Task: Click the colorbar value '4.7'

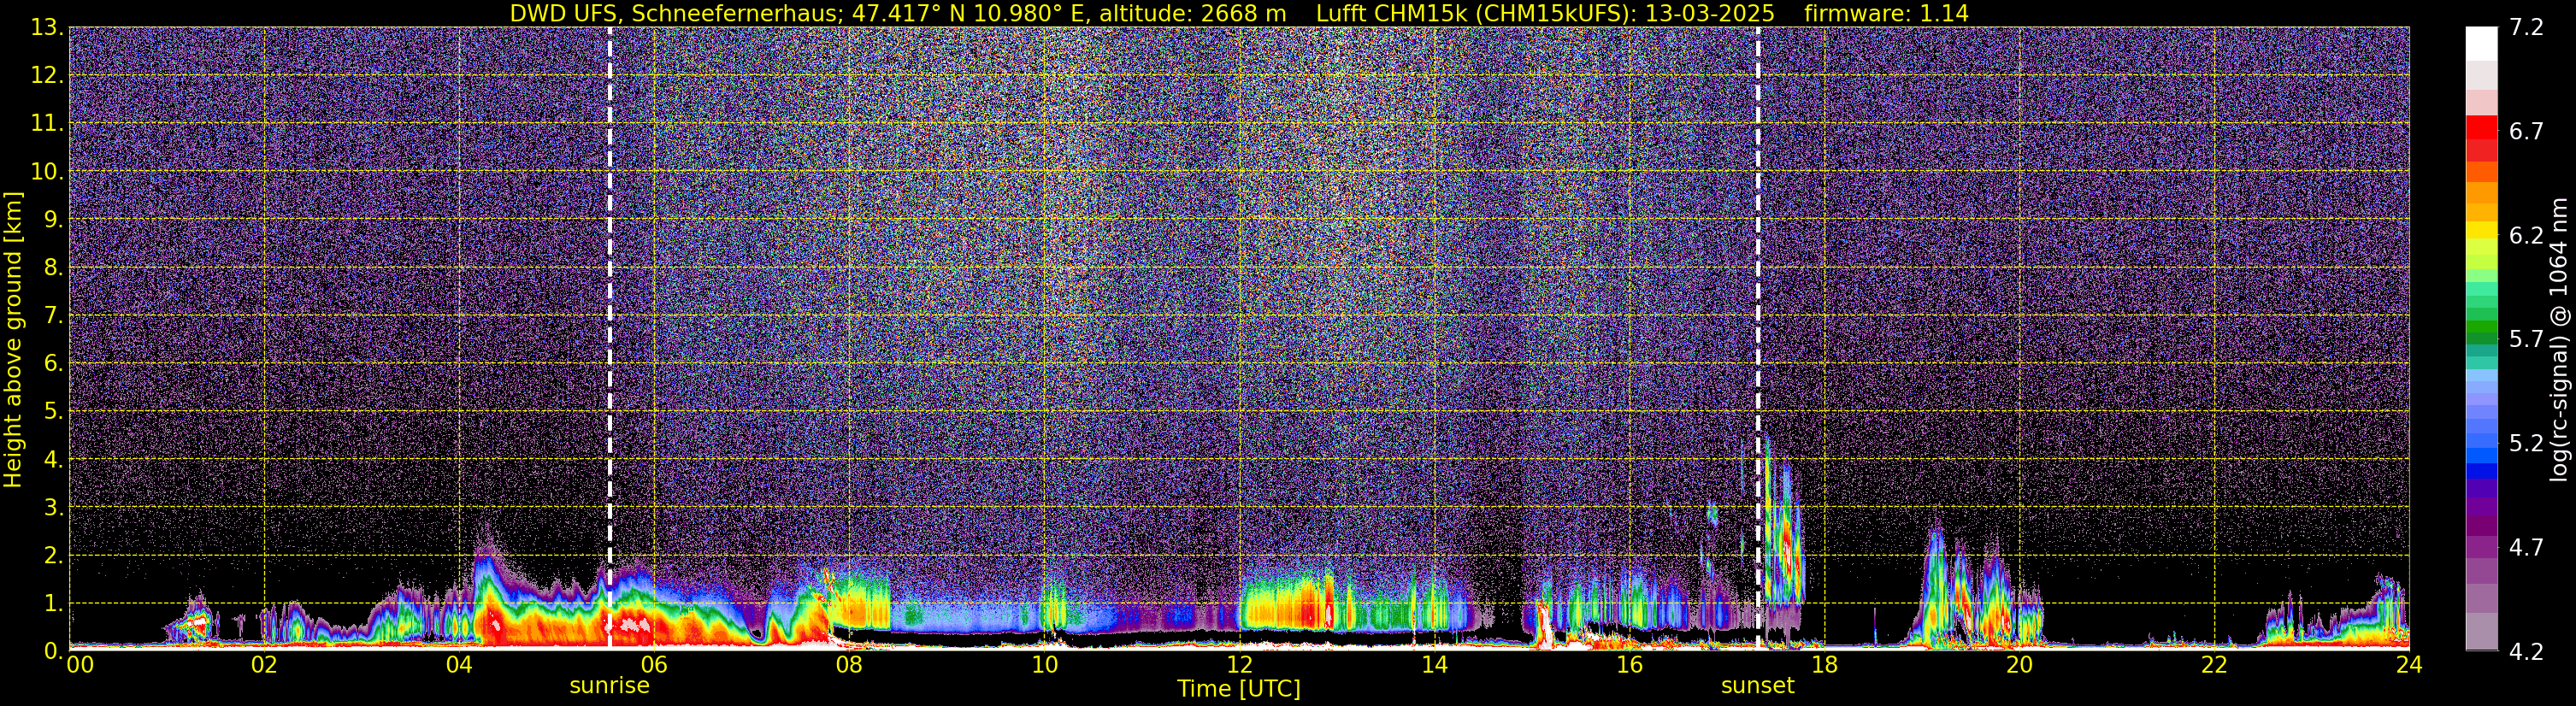Action: (2526, 548)
